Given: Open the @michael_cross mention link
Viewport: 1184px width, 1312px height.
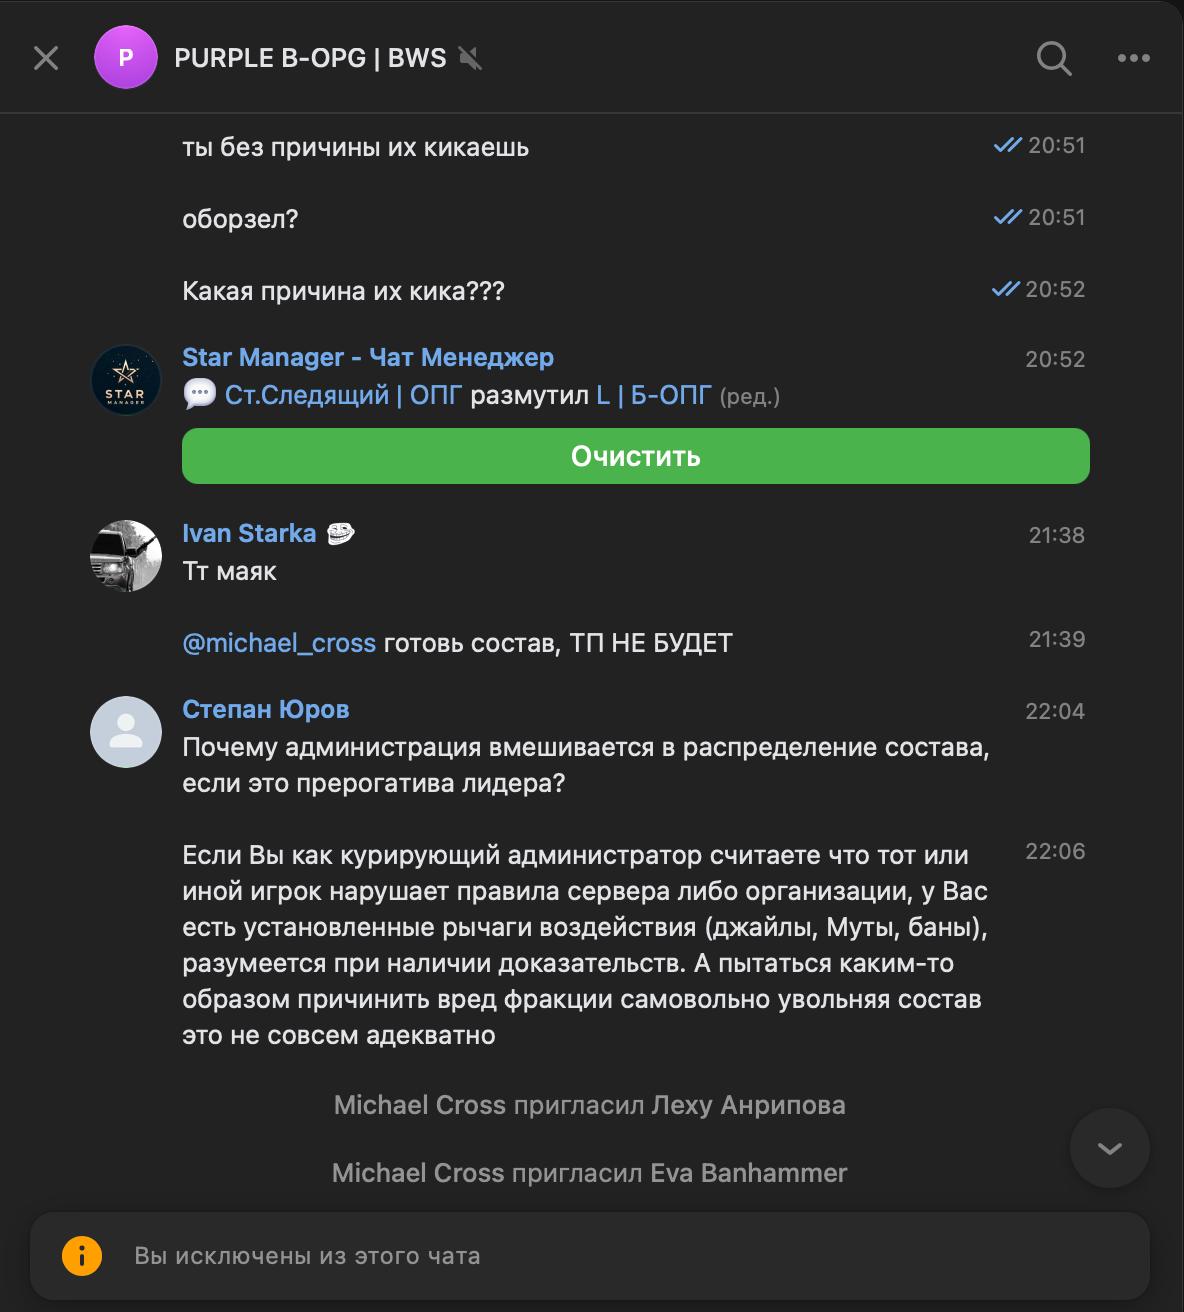Looking at the screenshot, I should [279, 643].
